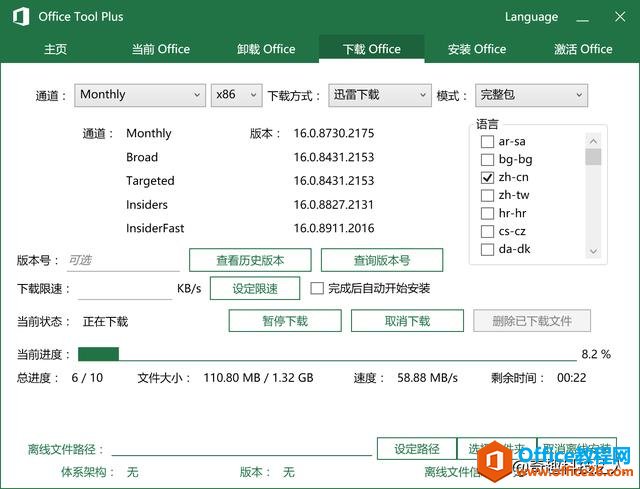This screenshot has height=489, width=640.
Task: Switch to the 卸载 Office tab
Action: [266, 49]
